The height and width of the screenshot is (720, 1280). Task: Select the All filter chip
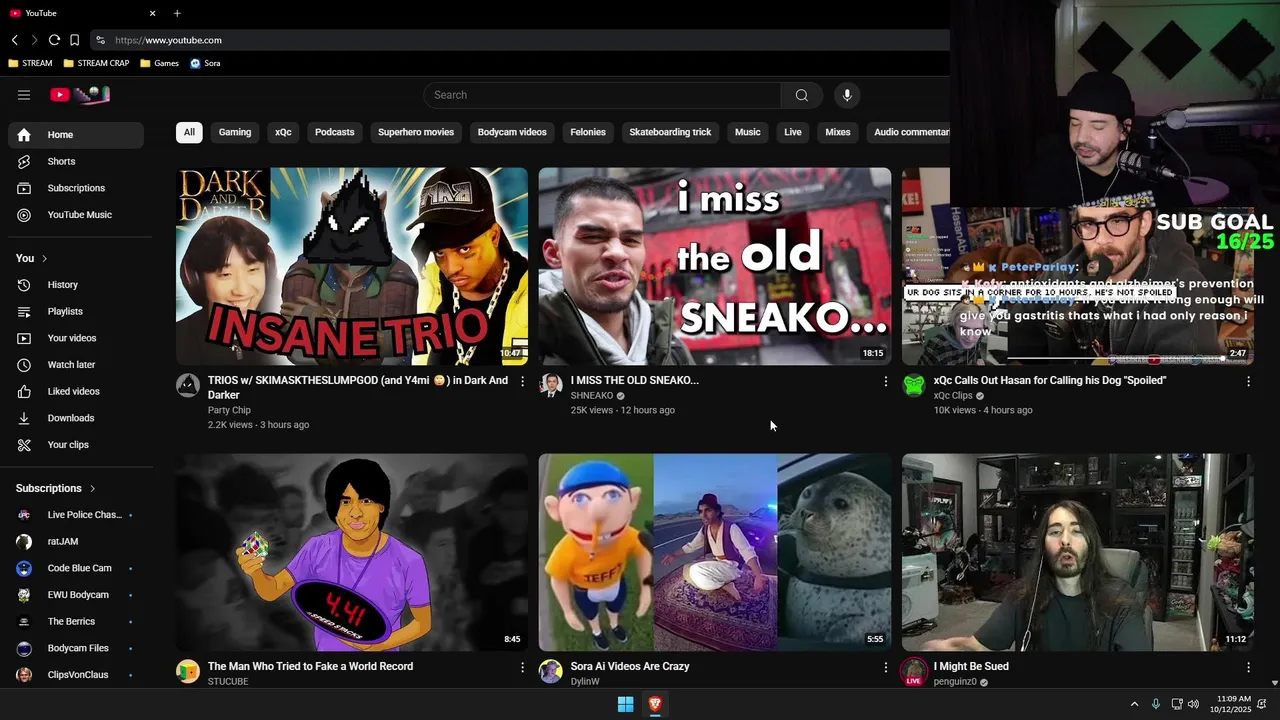coord(189,132)
